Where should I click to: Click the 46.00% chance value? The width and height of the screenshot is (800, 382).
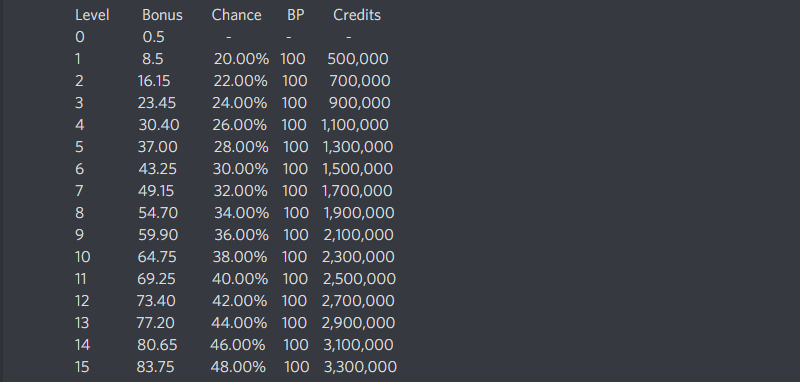(238, 345)
